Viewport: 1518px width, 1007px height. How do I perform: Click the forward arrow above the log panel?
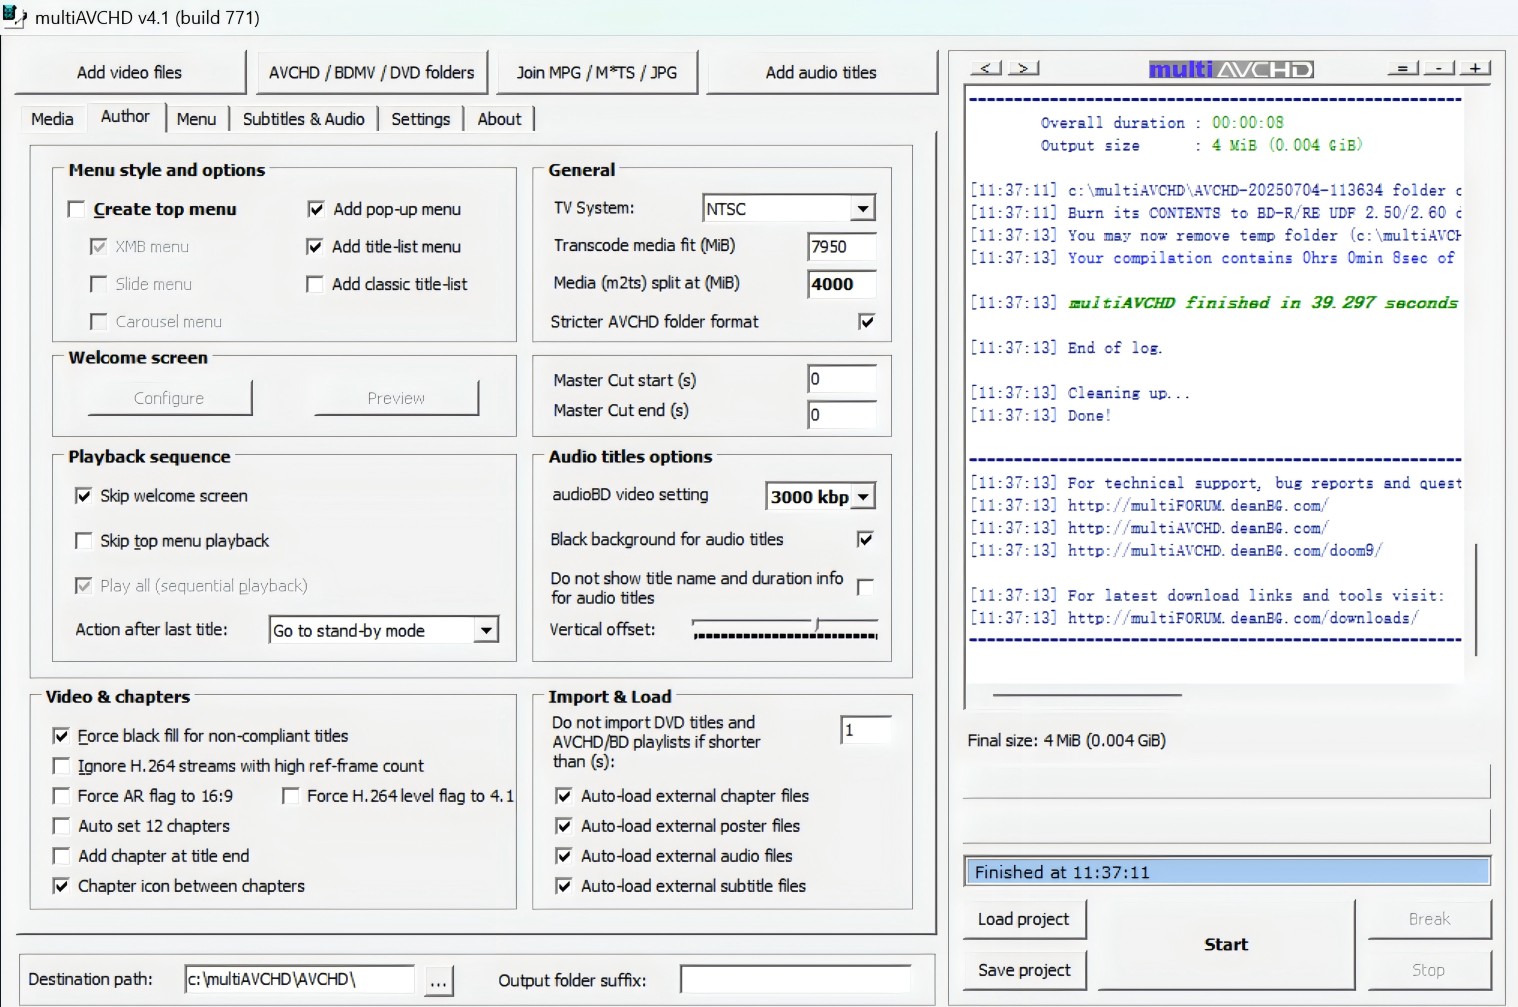click(x=1024, y=67)
